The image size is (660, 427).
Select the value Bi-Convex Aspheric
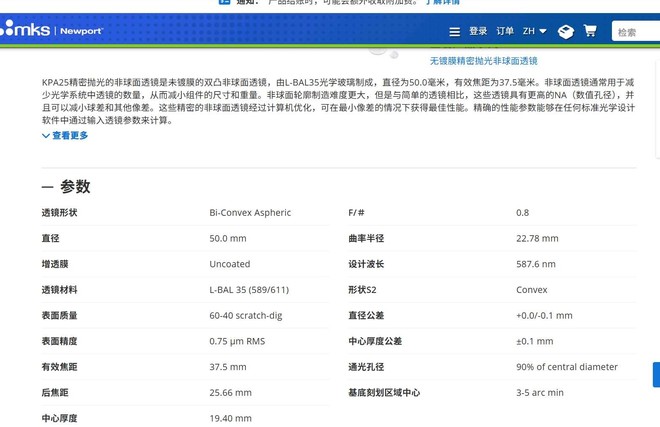(250, 213)
